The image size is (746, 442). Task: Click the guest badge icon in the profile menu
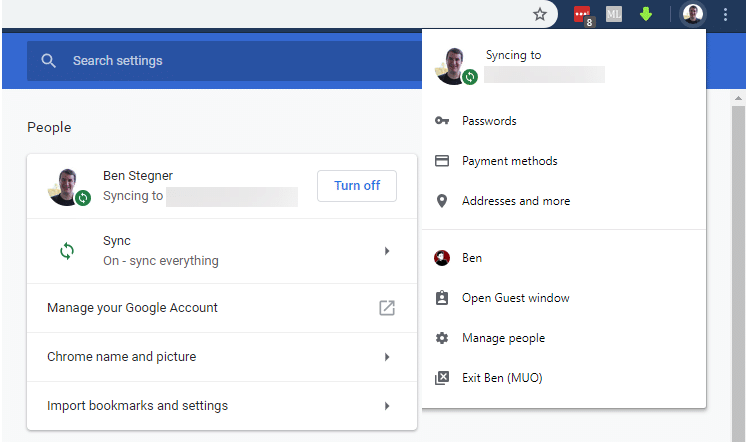click(x=442, y=298)
